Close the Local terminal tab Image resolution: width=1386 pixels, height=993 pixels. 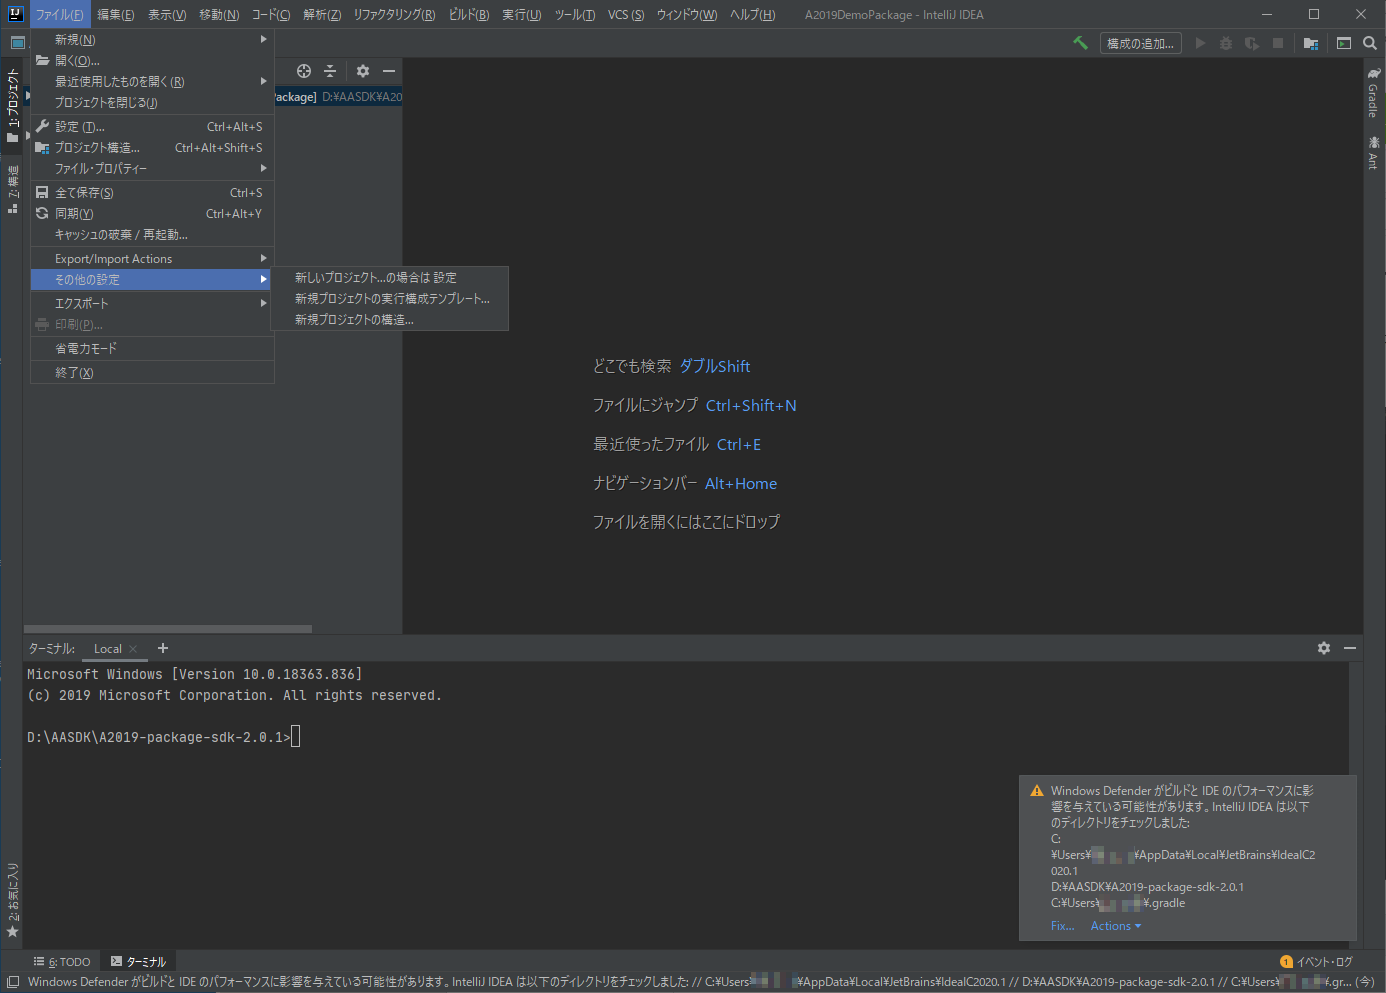pos(133,649)
